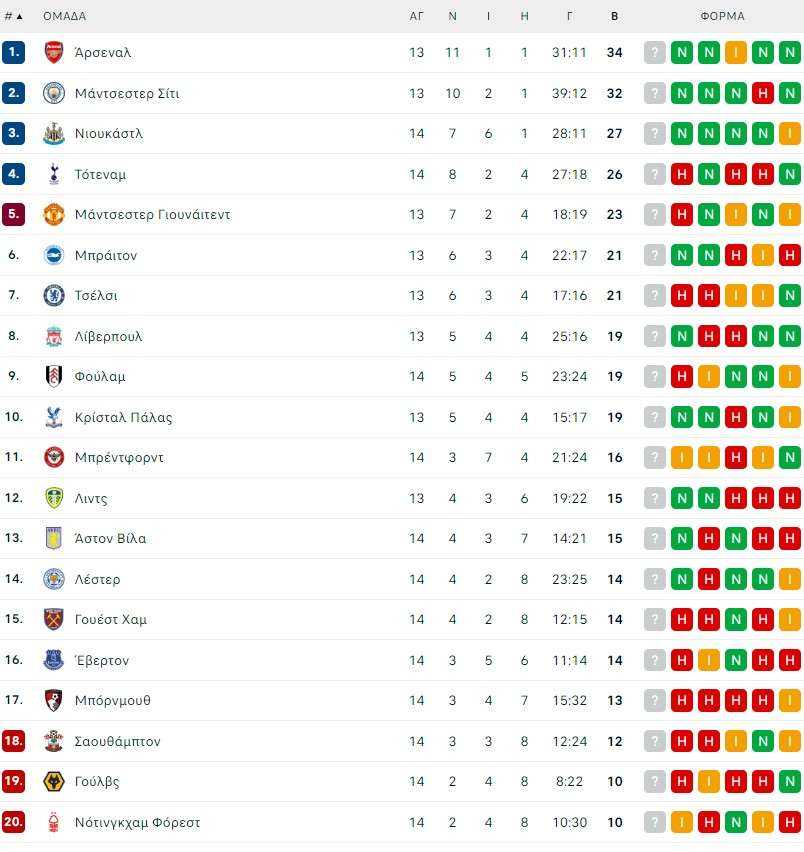
Task: Click Arsenal's orange draw form badge
Action: 736,53
